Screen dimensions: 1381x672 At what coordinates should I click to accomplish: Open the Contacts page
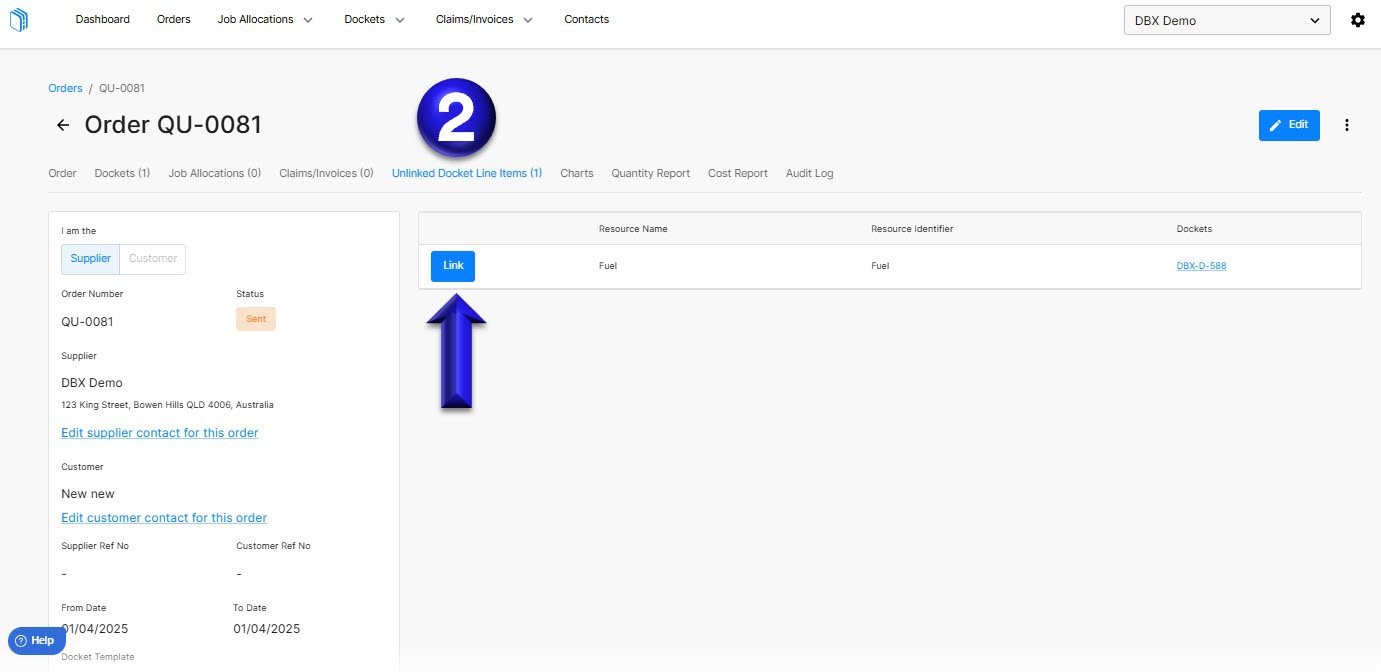click(x=586, y=19)
